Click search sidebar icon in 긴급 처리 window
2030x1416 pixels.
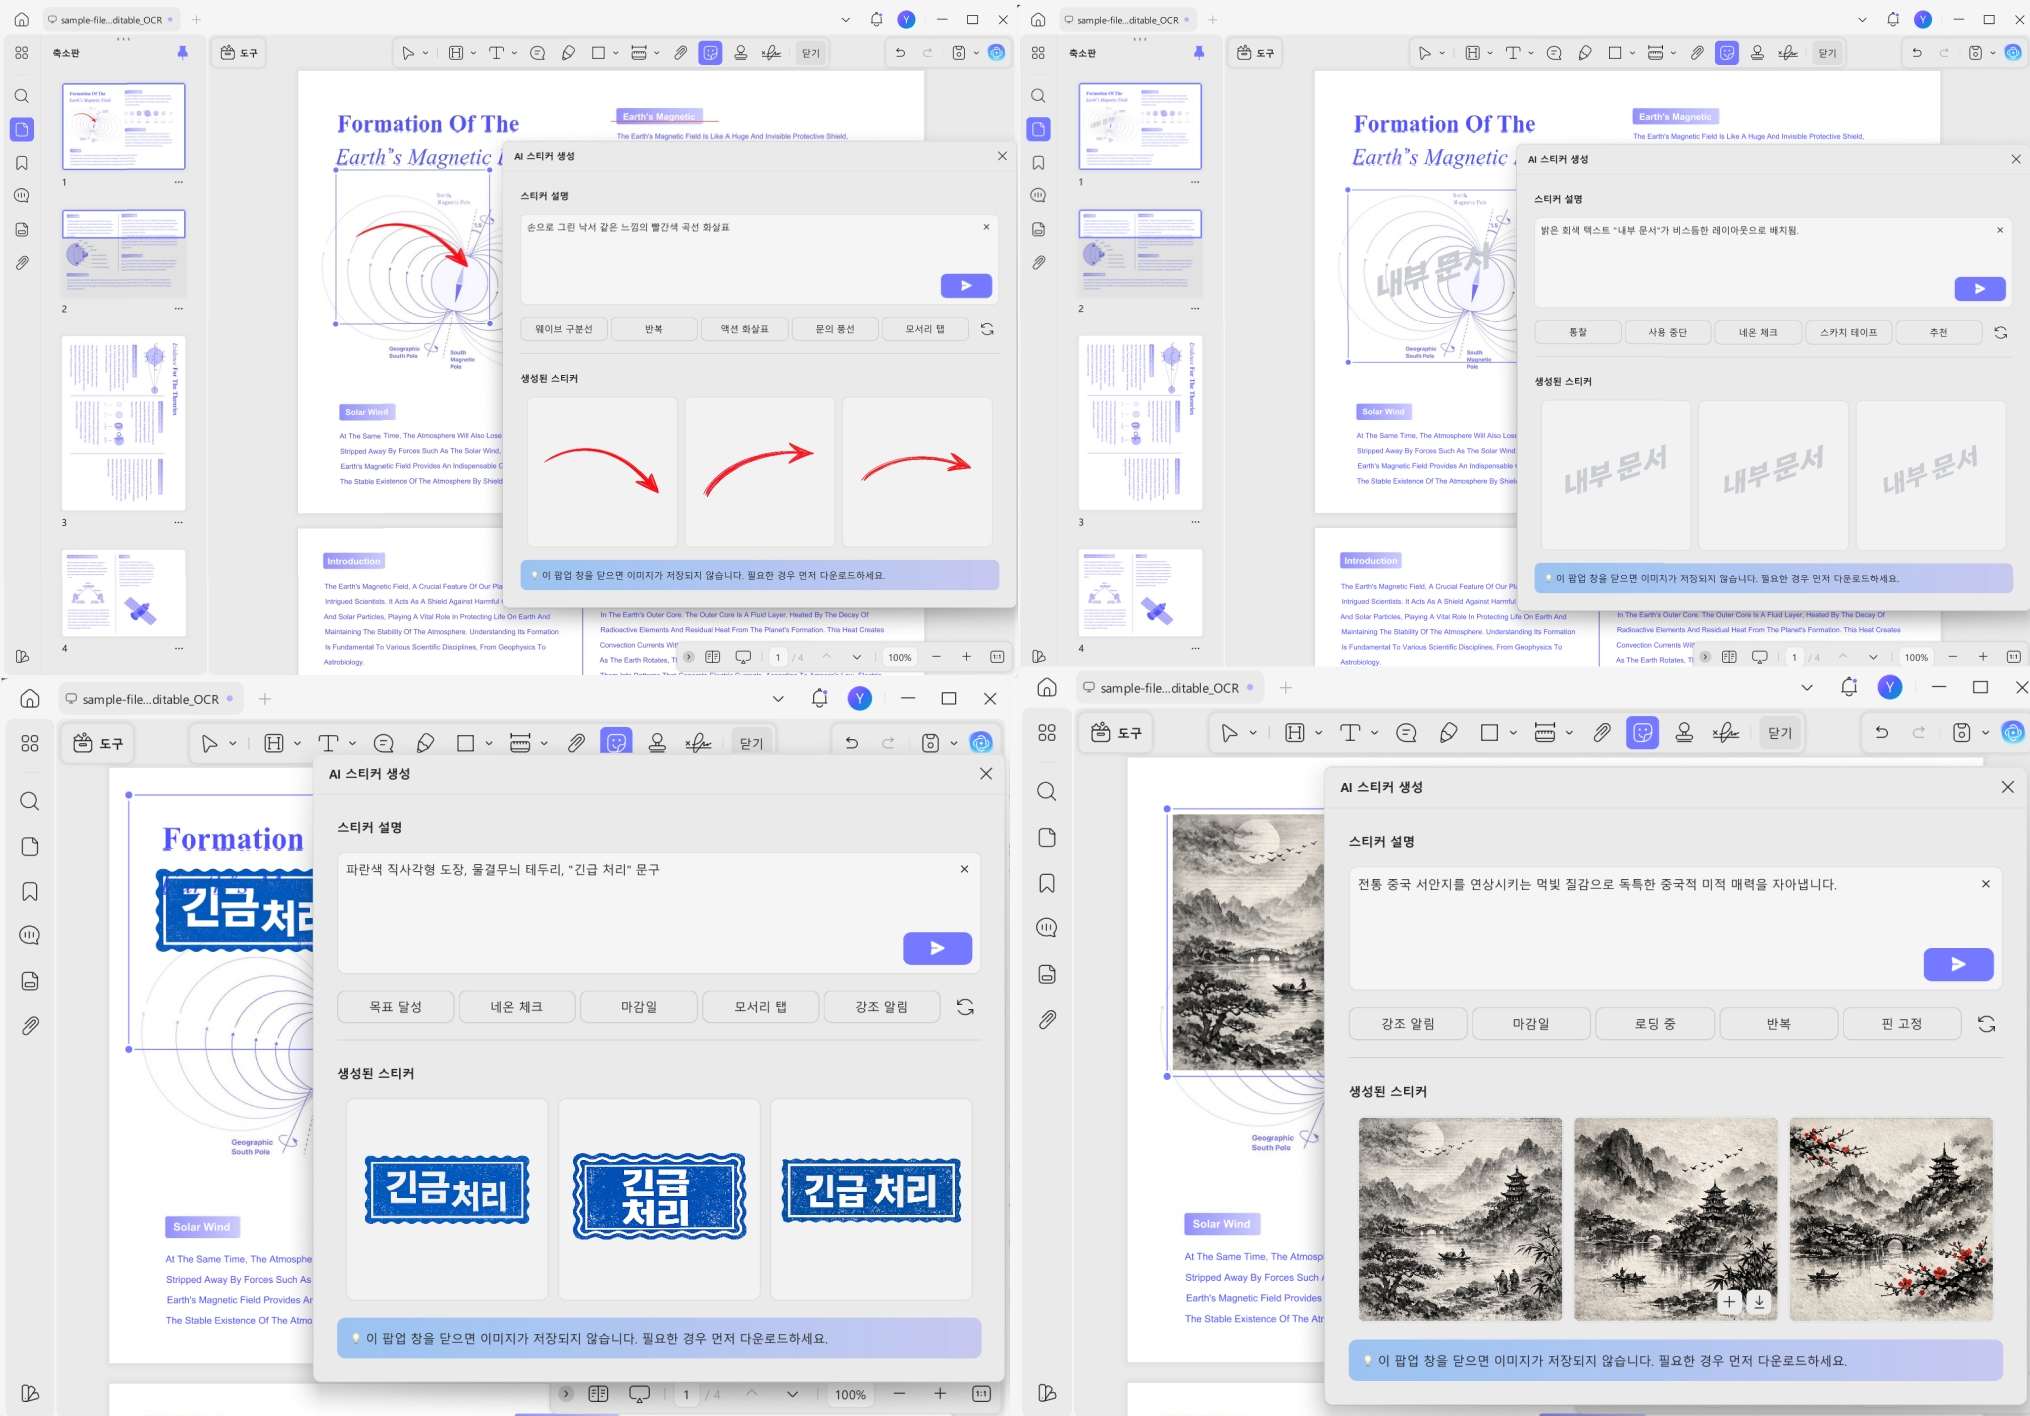click(x=30, y=801)
